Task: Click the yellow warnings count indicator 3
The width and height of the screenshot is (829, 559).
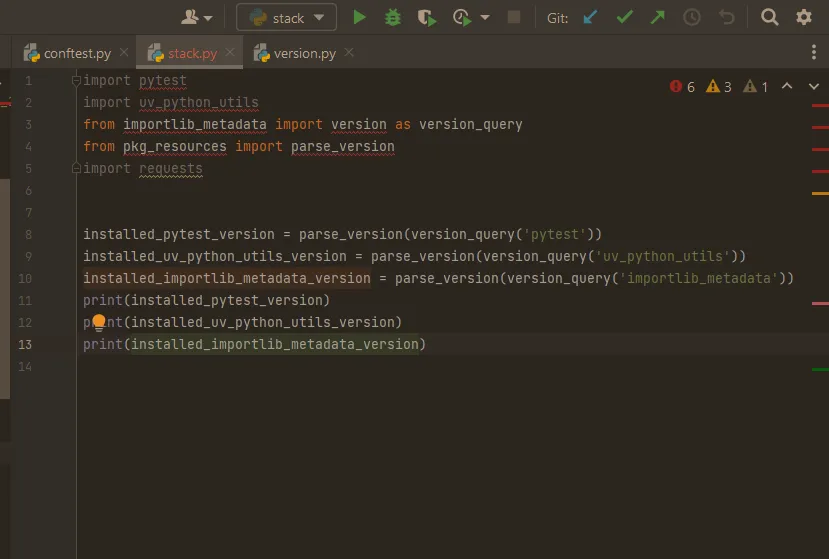Action: (719, 86)
